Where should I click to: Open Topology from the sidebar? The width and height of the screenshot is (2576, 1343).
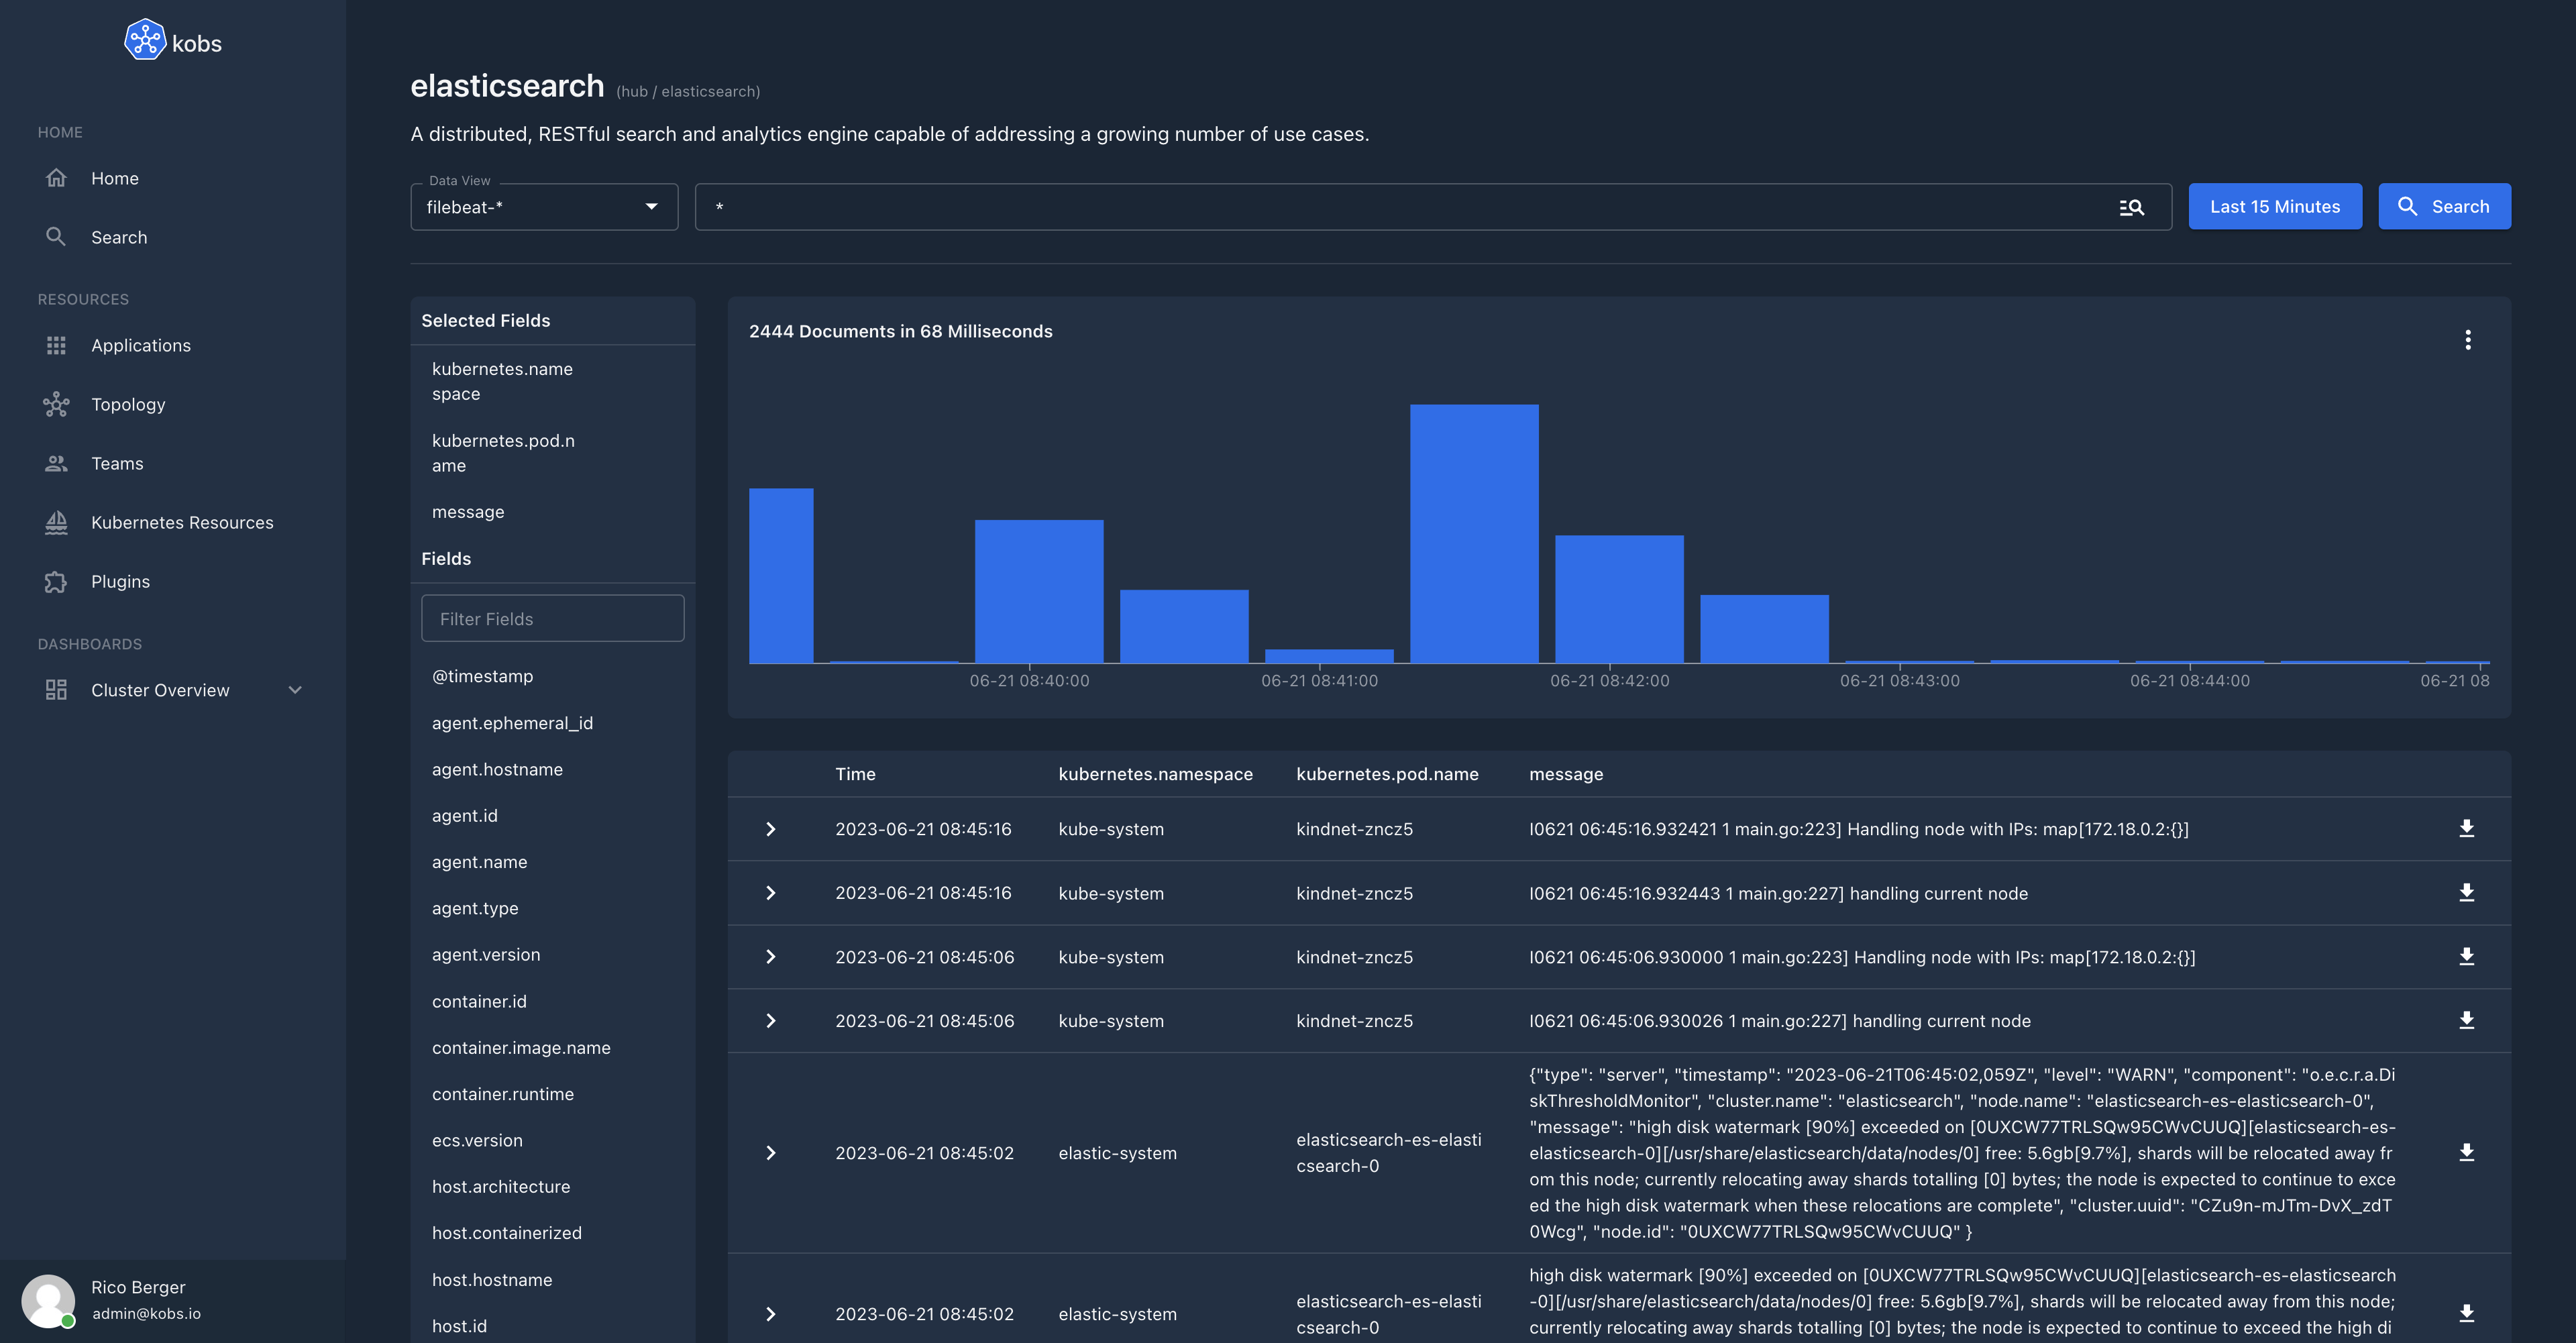(x=128, y=404)
